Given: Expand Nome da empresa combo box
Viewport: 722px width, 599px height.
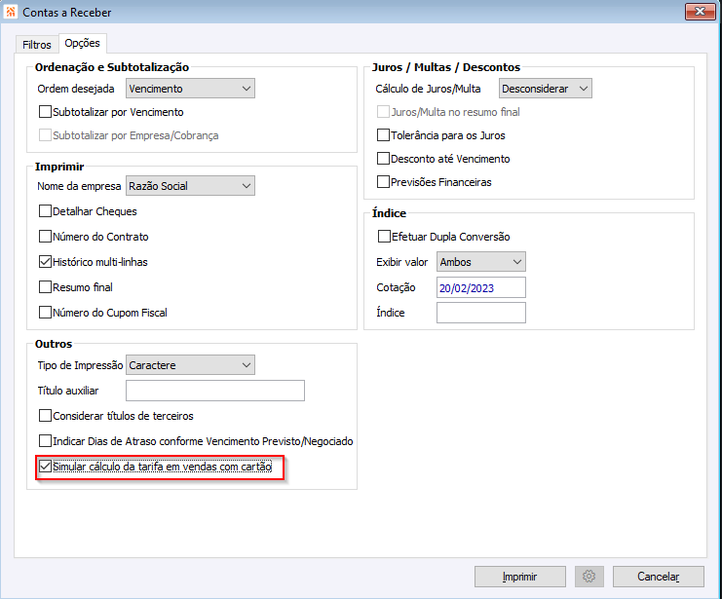Looking at the screenshot, I should (x=191, y=186).
